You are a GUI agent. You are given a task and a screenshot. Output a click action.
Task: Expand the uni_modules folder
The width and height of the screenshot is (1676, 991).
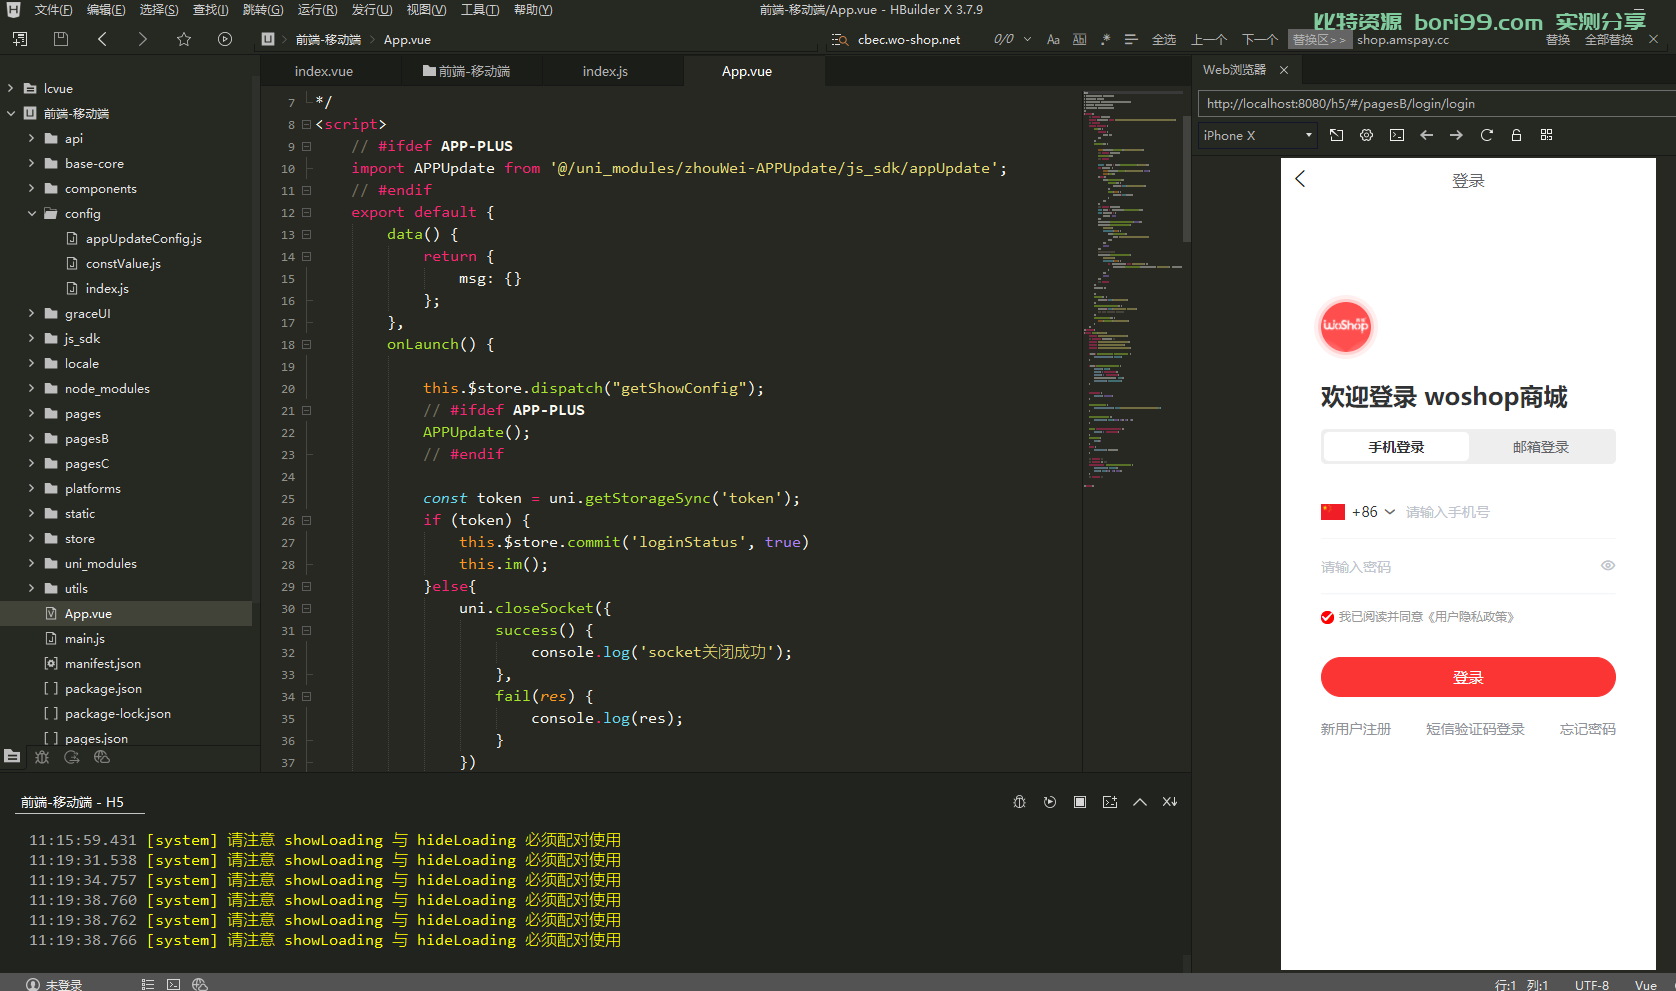[x=32, y=563]
